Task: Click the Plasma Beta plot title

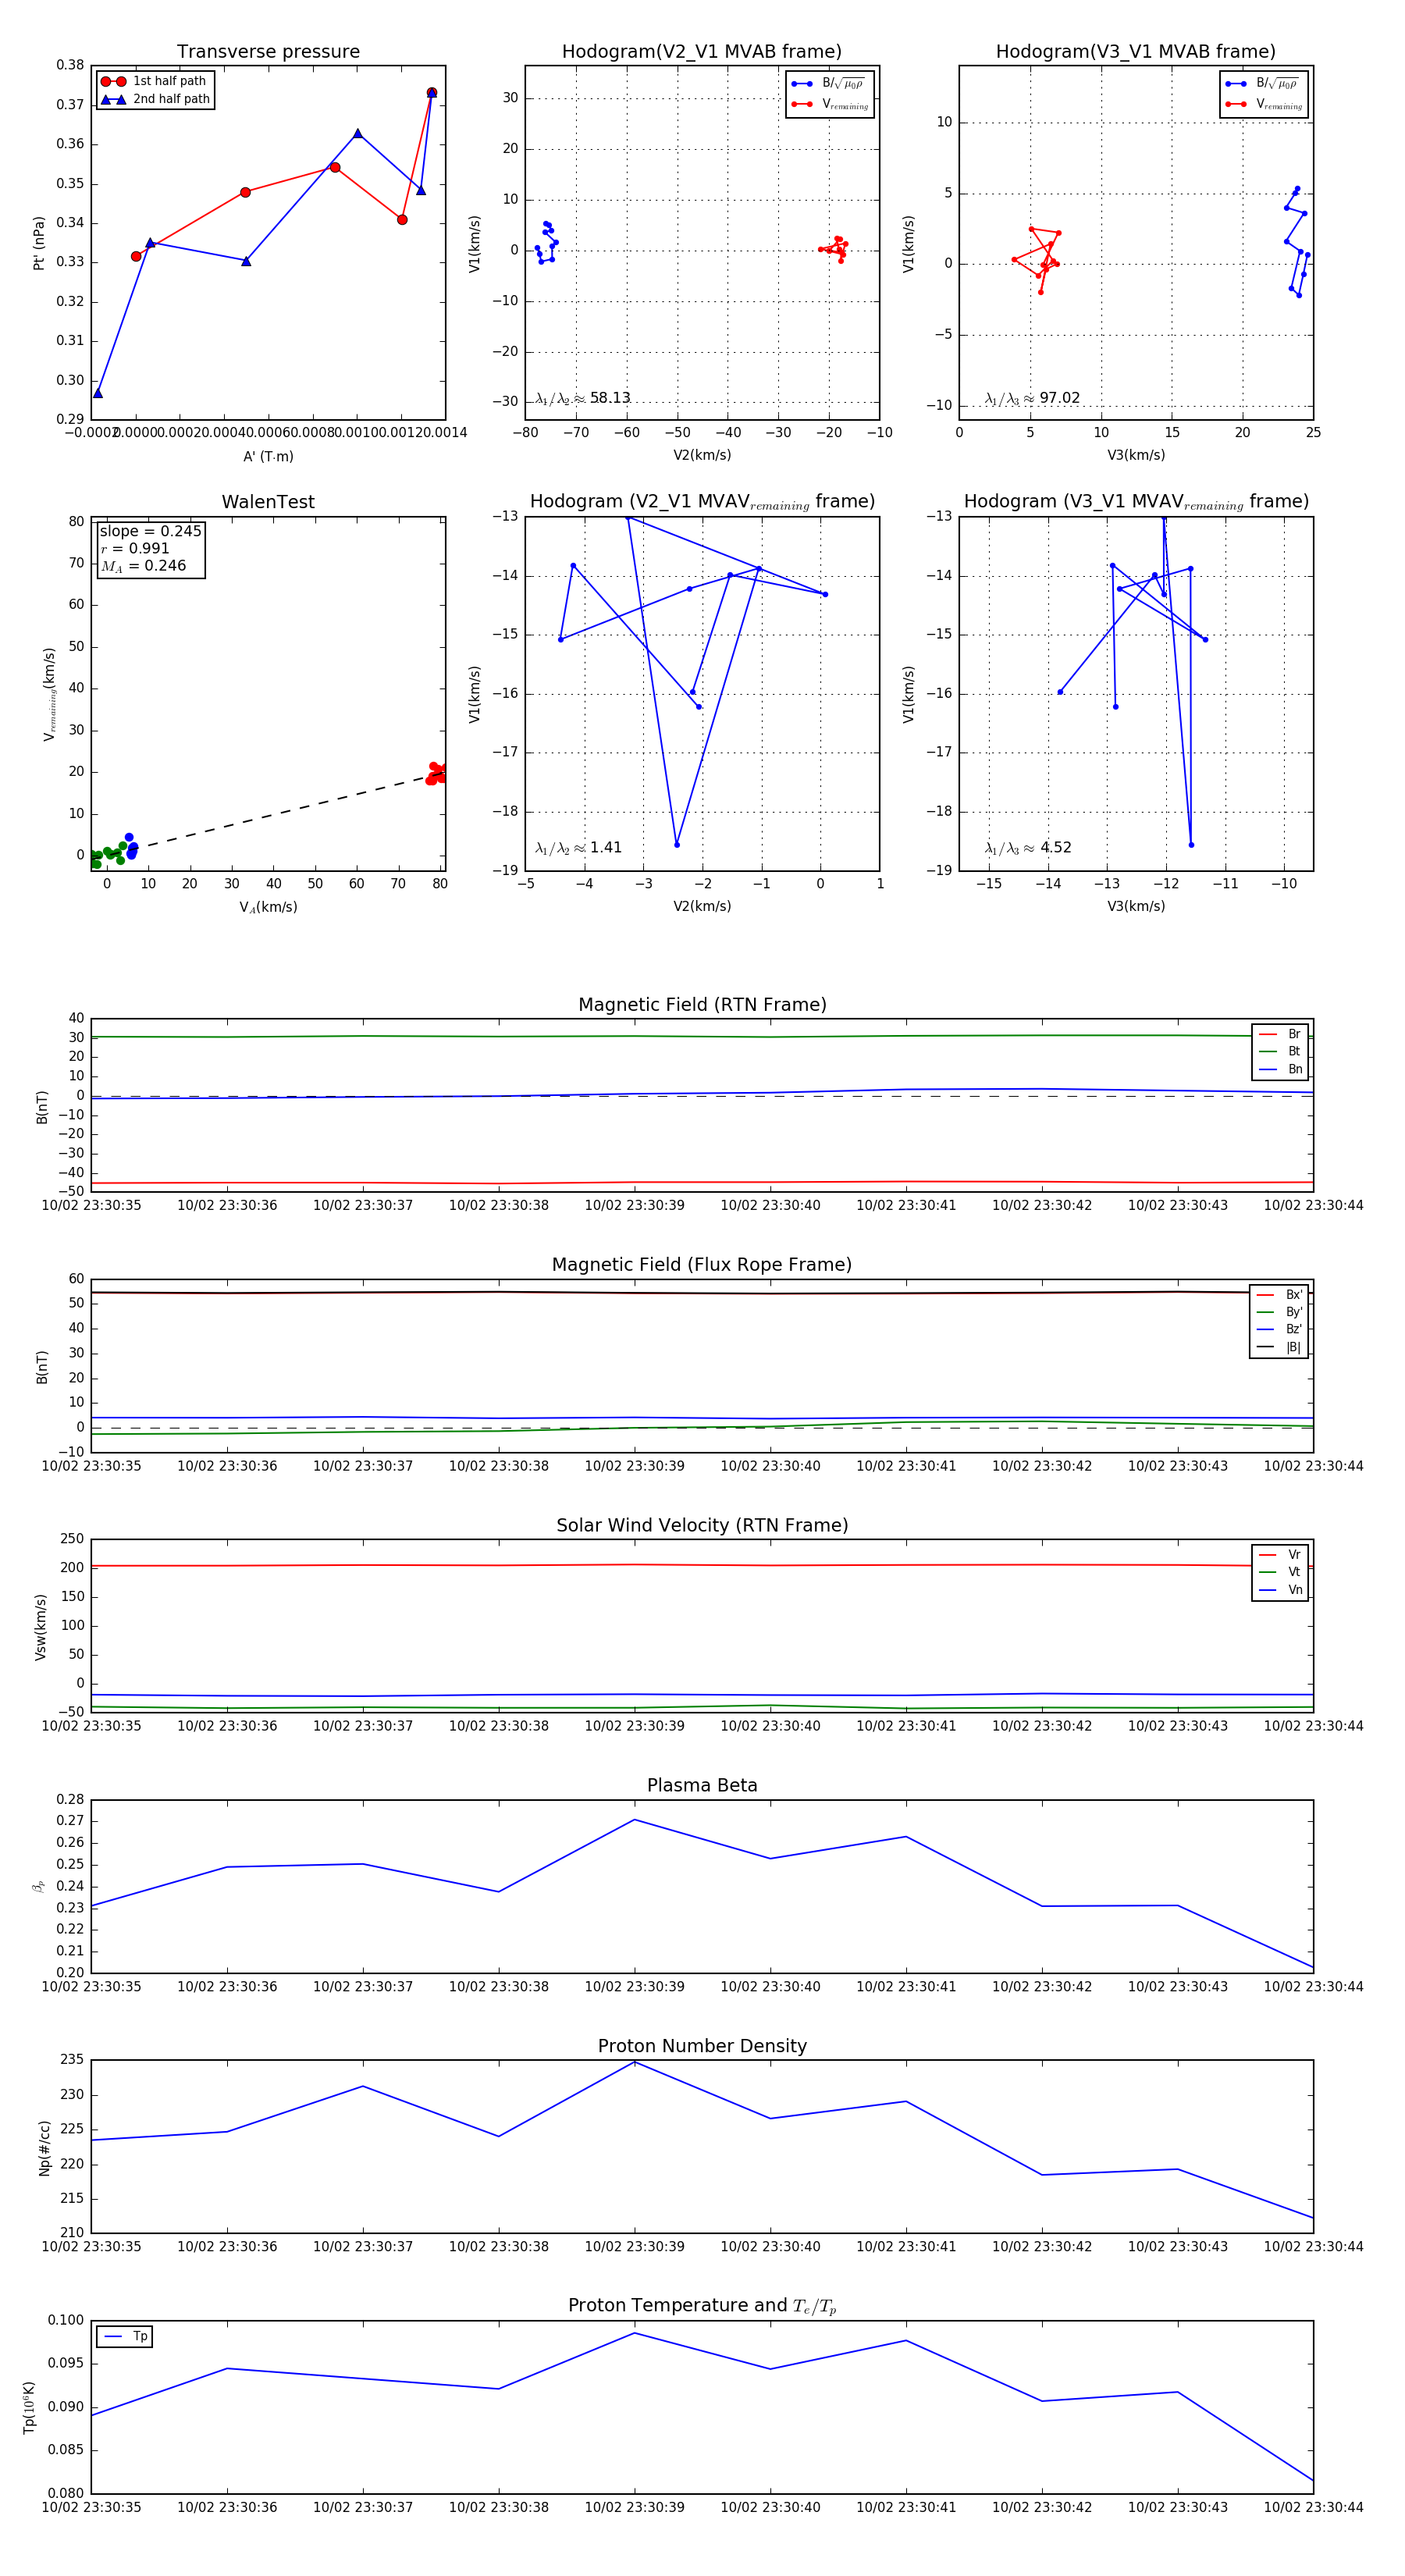Action: coord(702,1785)
